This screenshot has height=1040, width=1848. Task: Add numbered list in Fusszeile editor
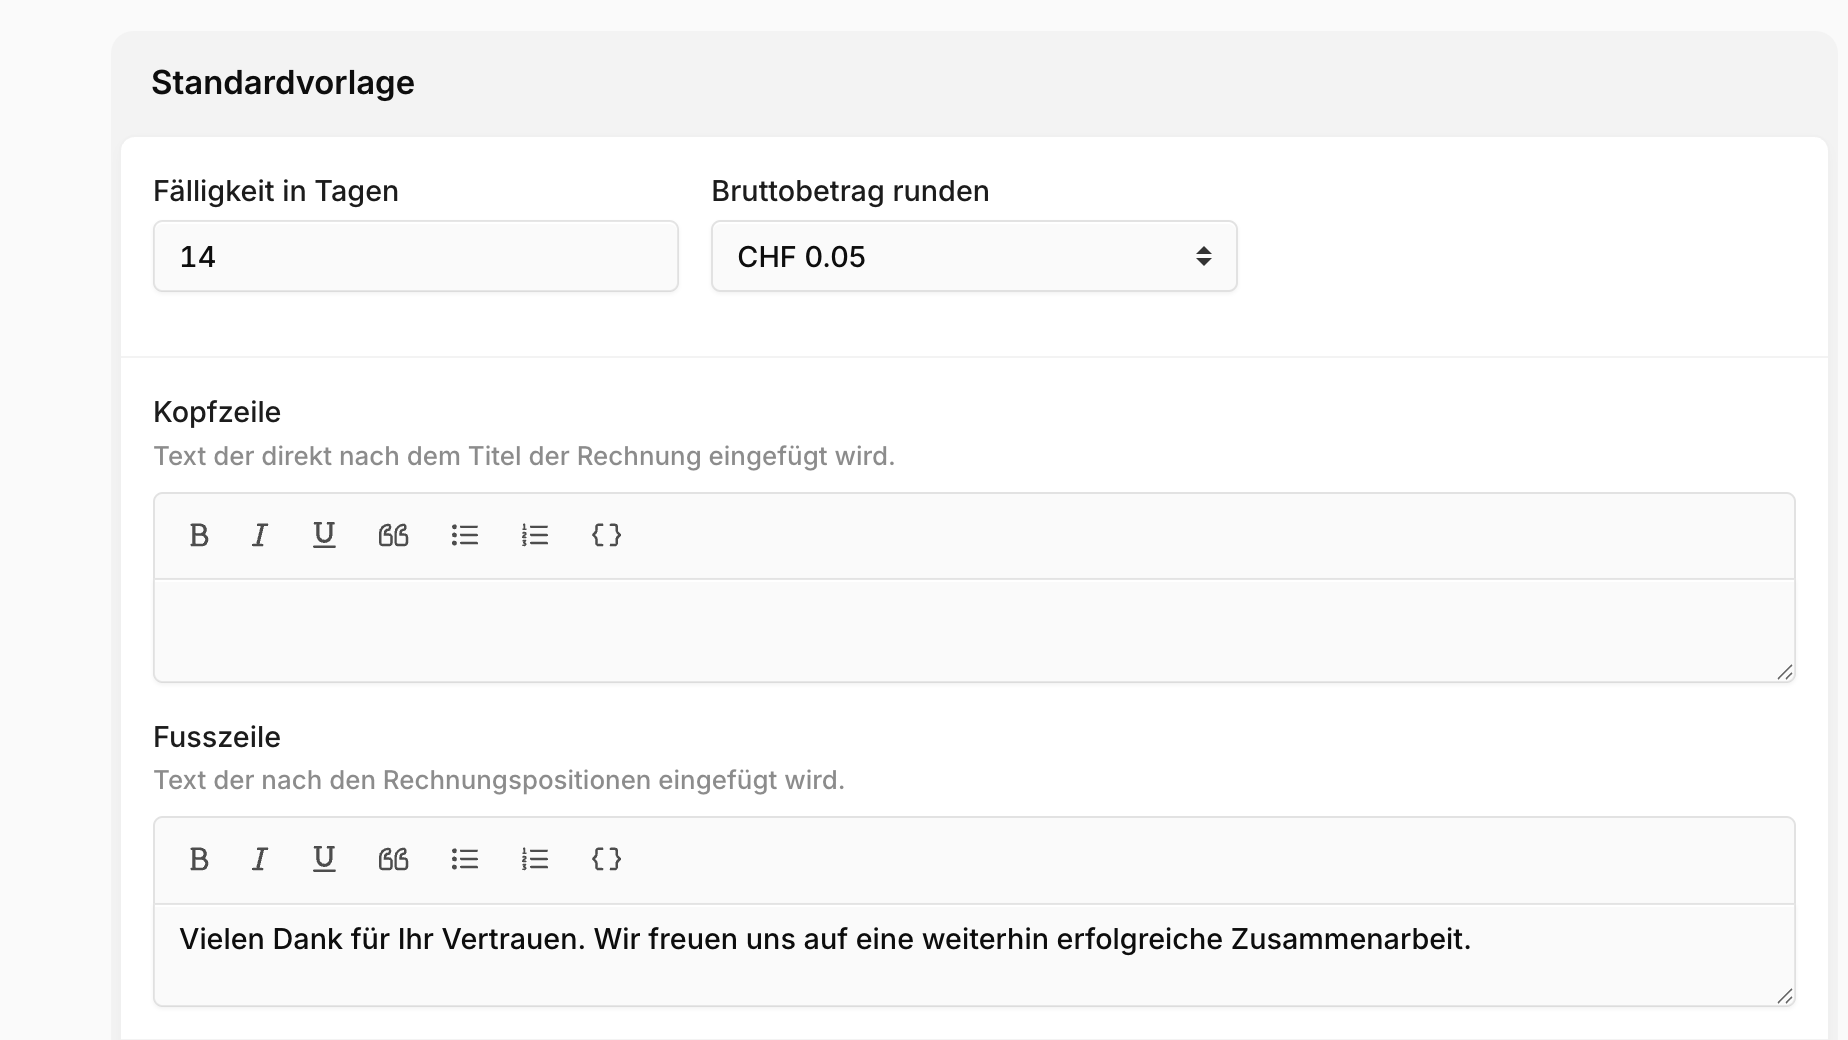point(535,860)
